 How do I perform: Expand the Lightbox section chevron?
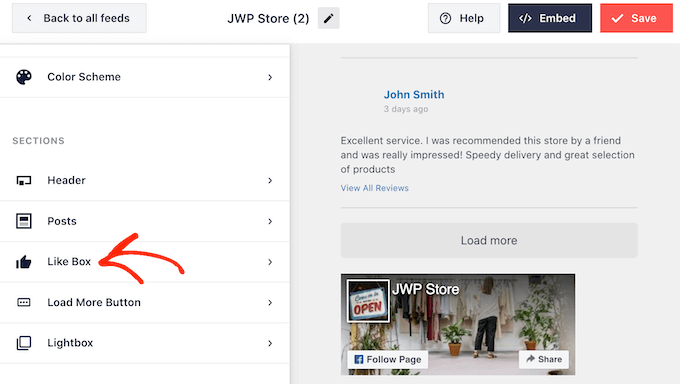[x=270, y=343]
